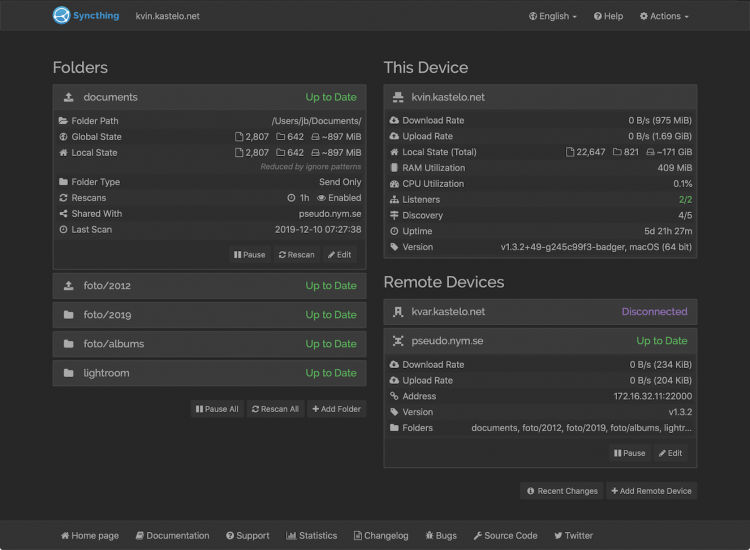The image size is (750, 550).
Task: Click the Listeners 2/2 status value
Action: pyautogui.click(x=685, y=200)
